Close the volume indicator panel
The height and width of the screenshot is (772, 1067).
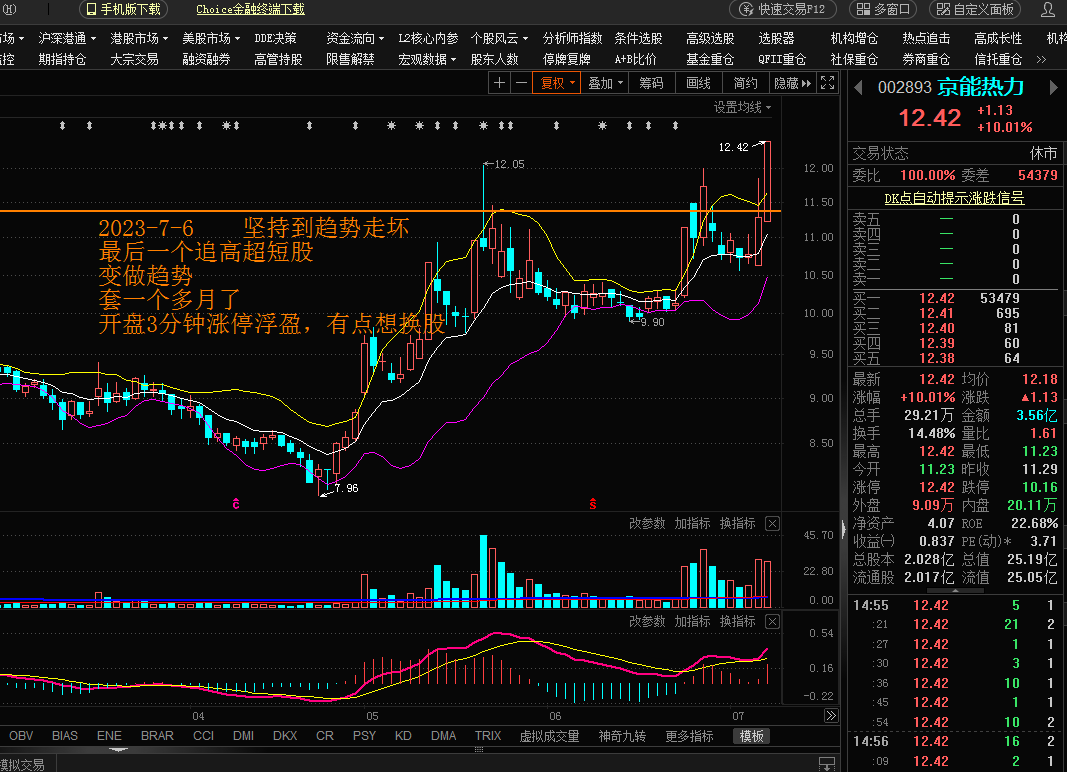point(772,524)
